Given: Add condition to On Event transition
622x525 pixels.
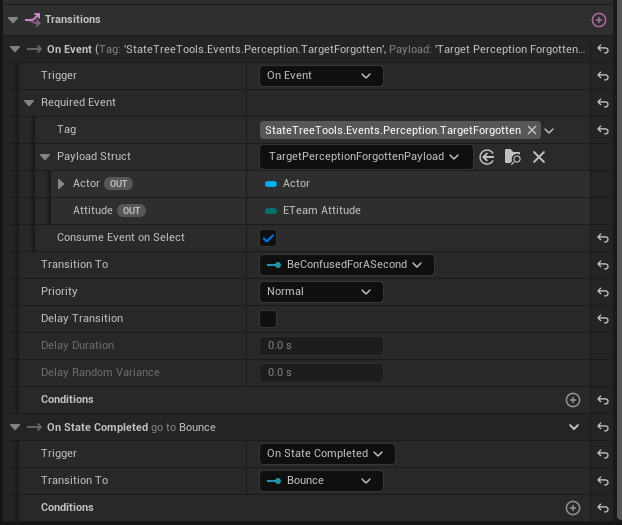Looking at the screenshot, I should point(572,400).
